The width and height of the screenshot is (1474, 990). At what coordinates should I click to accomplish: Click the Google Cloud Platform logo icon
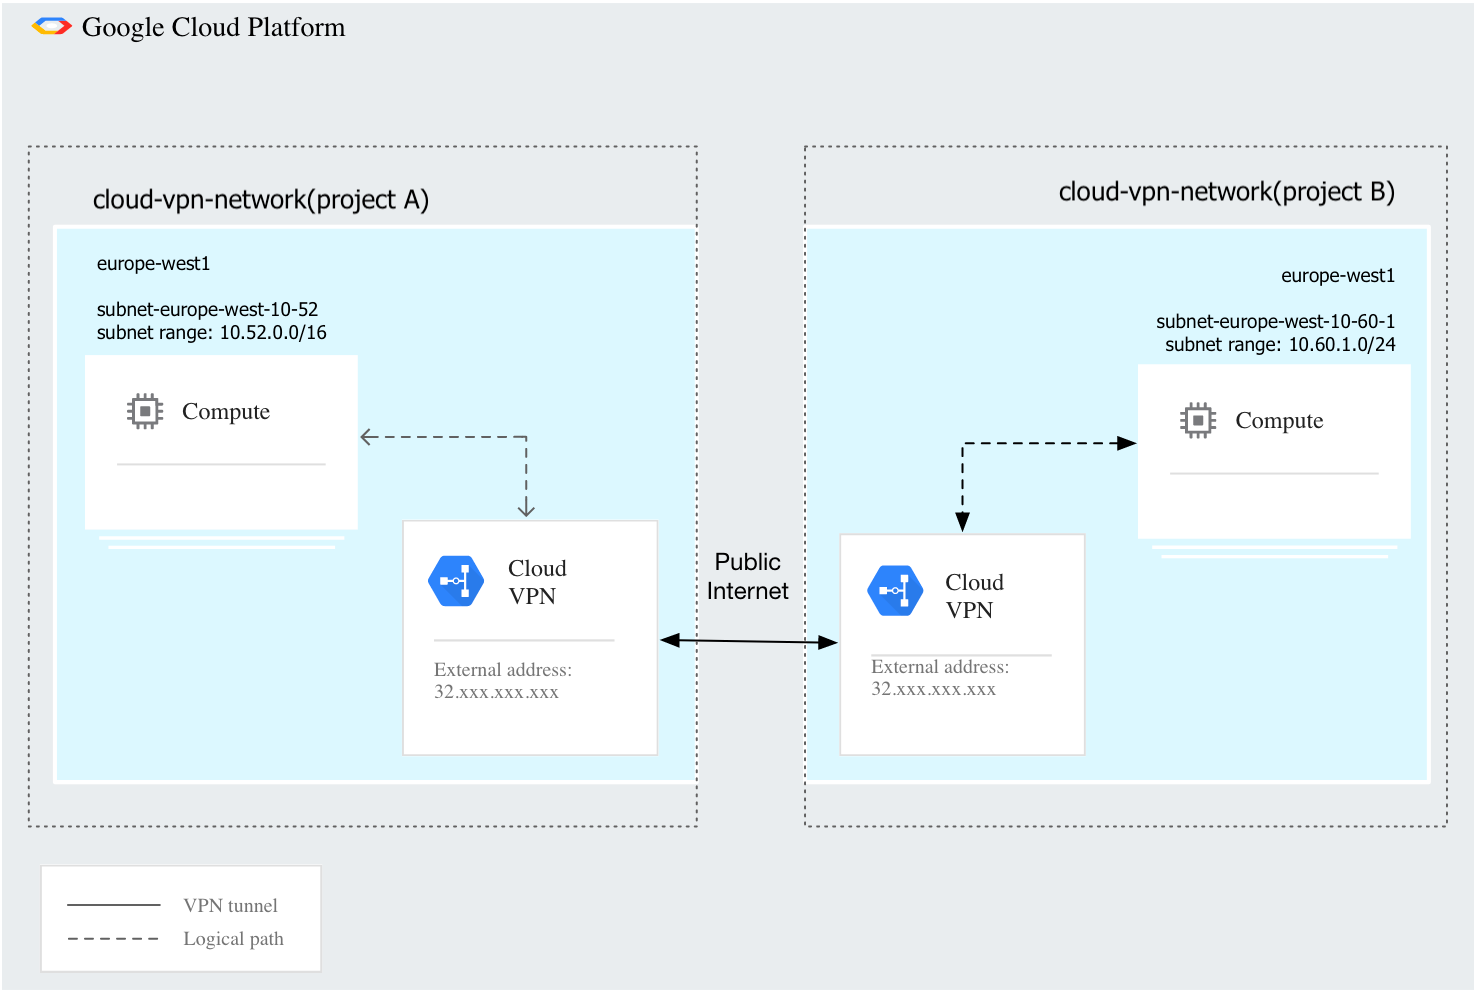(51, 27)
